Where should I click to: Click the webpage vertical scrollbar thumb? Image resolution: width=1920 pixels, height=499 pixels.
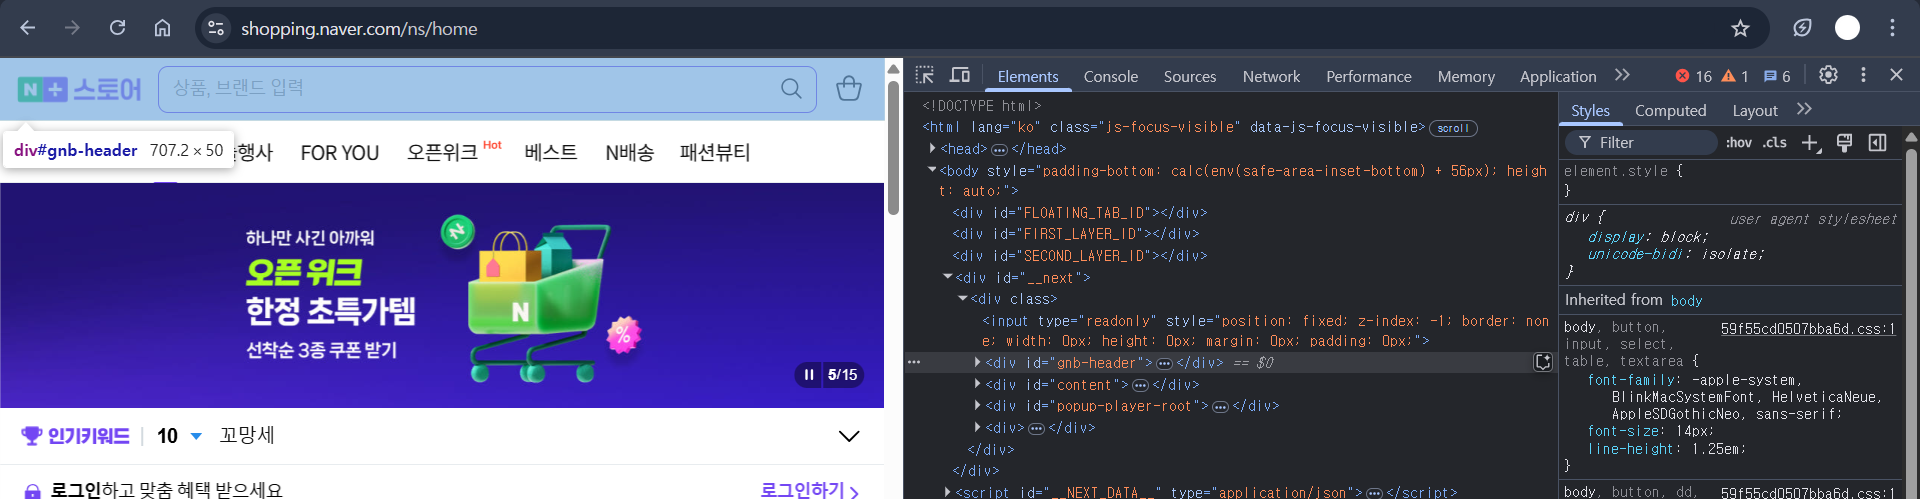893,146
